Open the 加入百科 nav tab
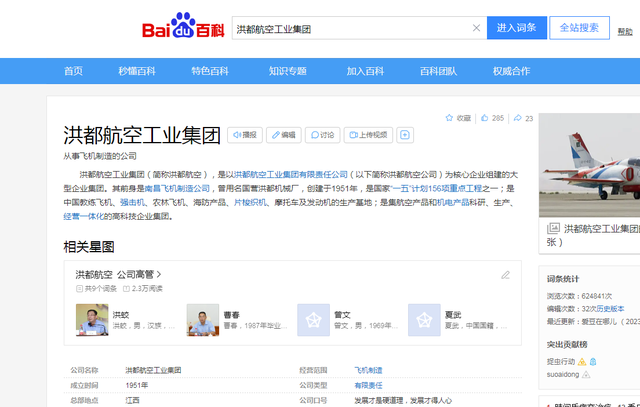The image size is (640, 407). tap(365, 71)
